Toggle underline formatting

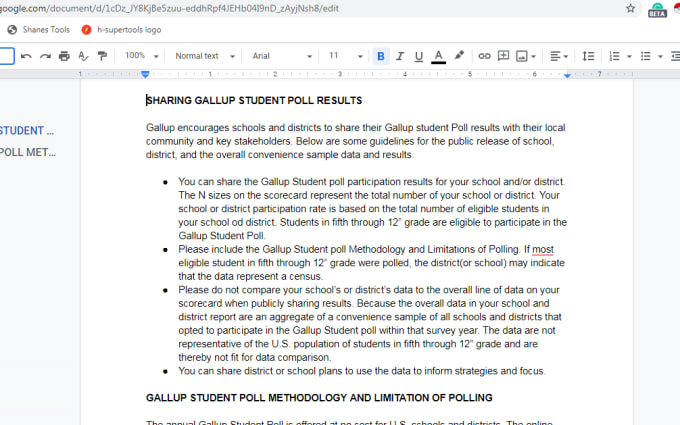pos(419,56)
